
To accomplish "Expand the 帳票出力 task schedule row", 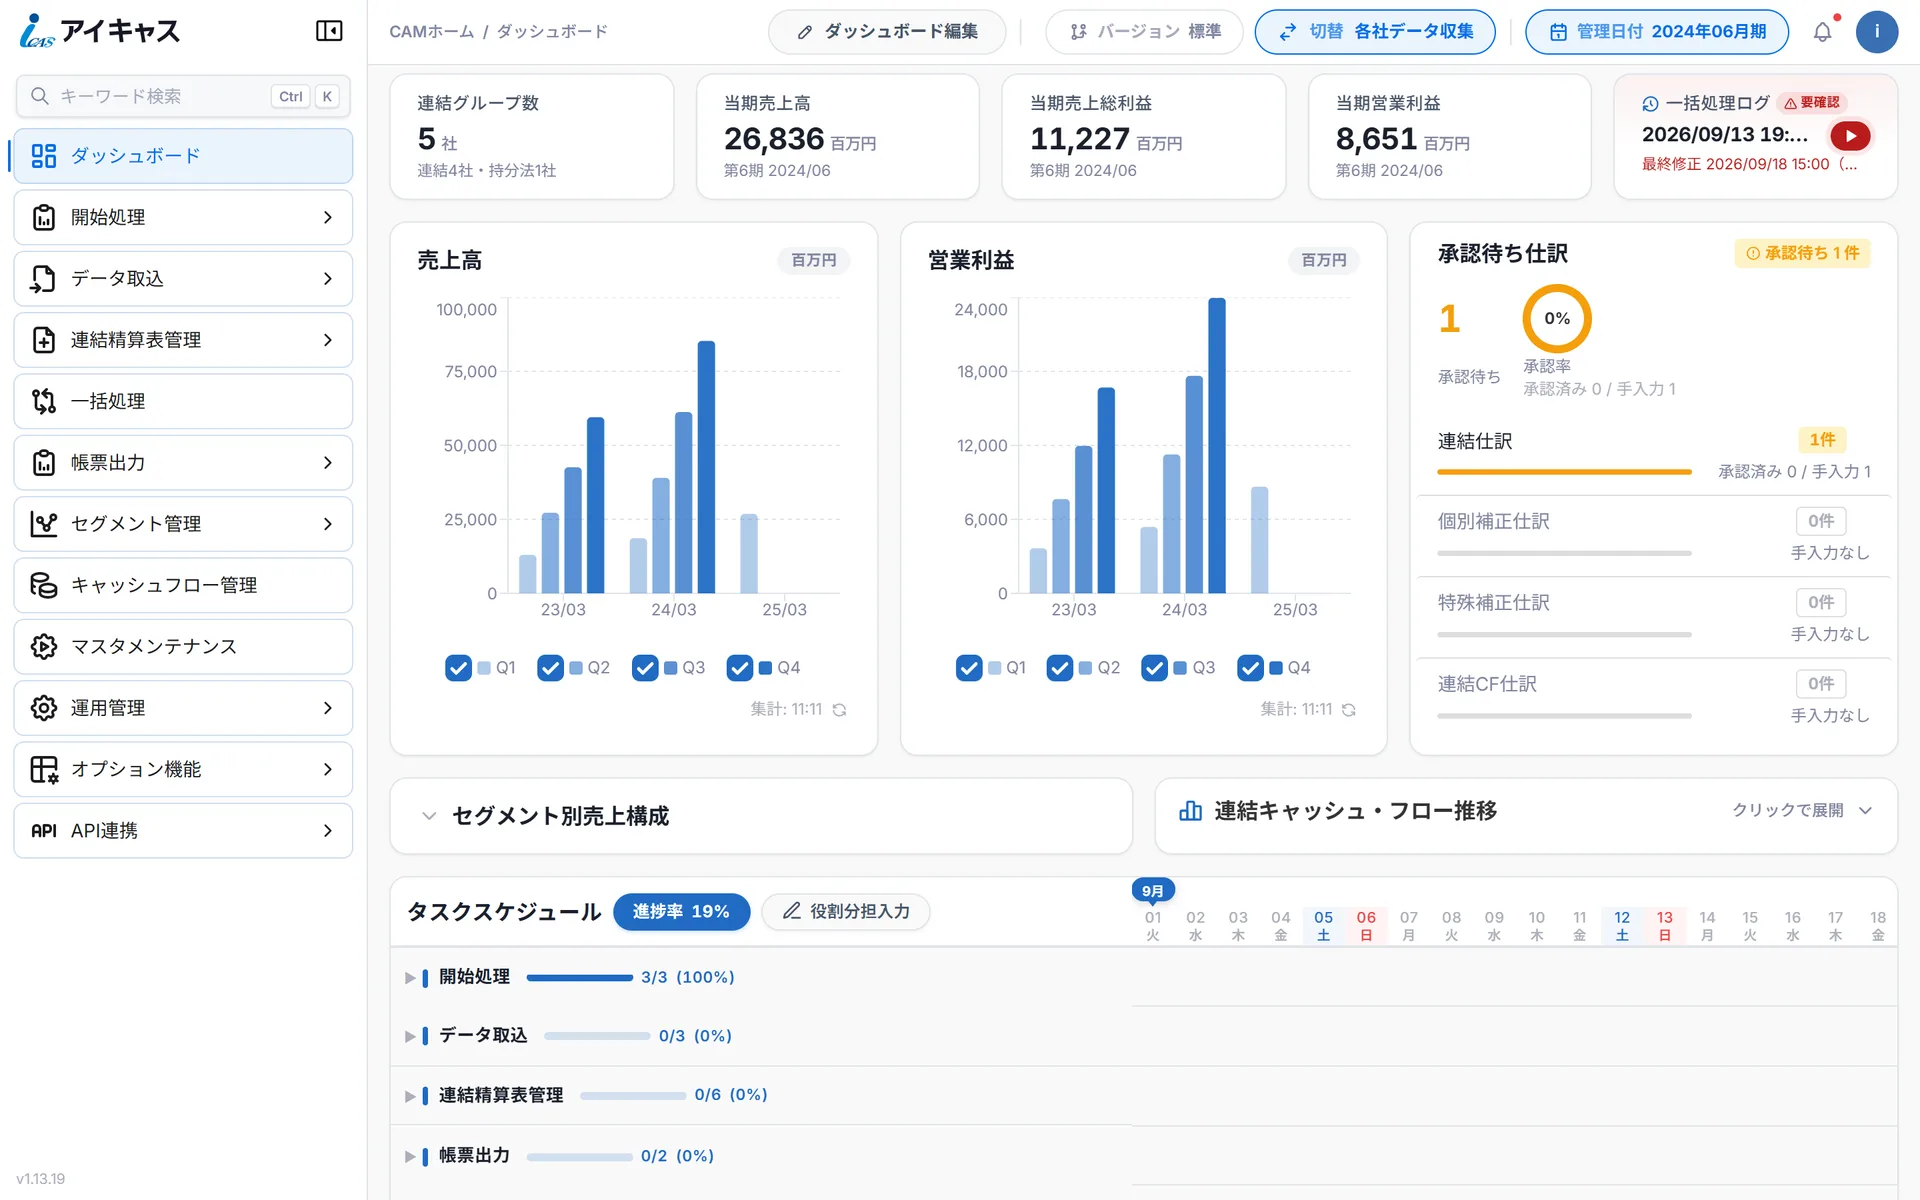I will click(410, 1156).
